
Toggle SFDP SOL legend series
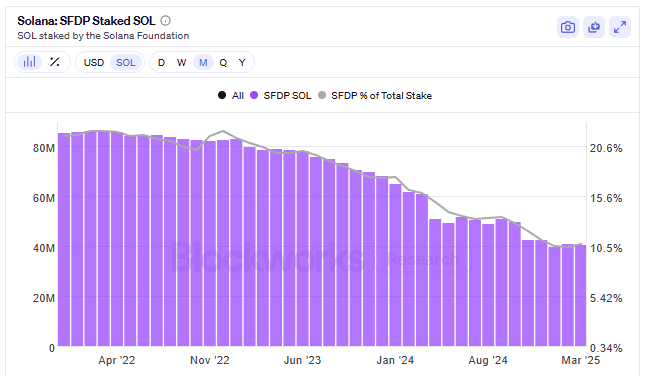point(281,95)
